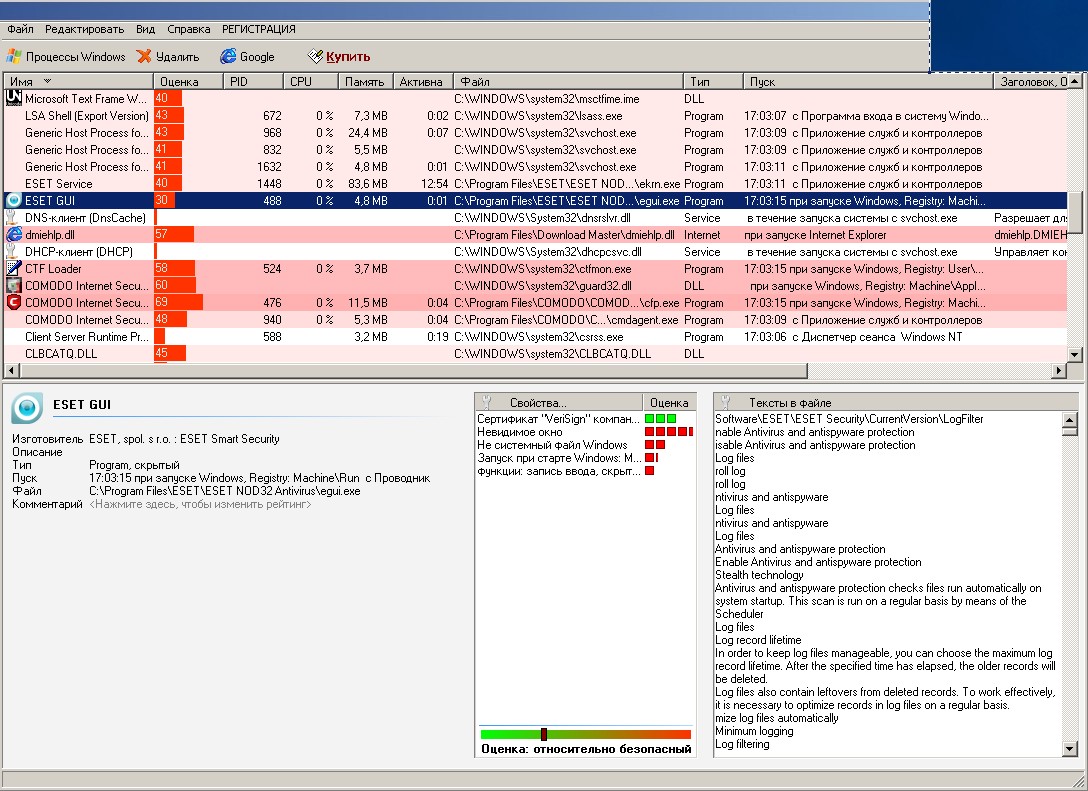
Task: Click wrench icon in Тексты в файле header
Action: click(x=726, y=402)
